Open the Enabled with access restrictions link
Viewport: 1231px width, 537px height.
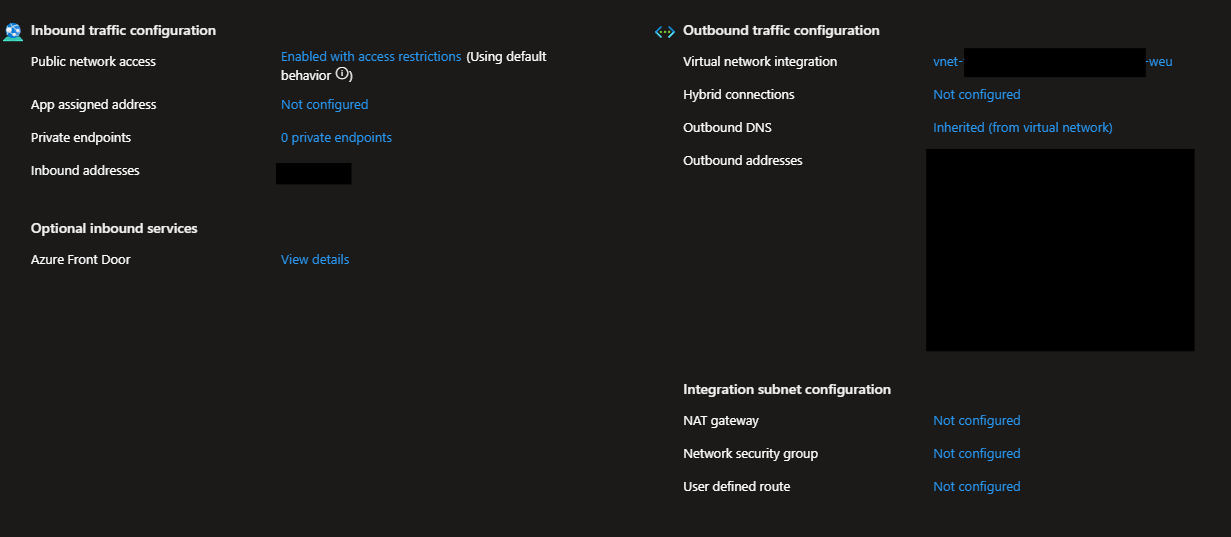click(x=371, y=57)
